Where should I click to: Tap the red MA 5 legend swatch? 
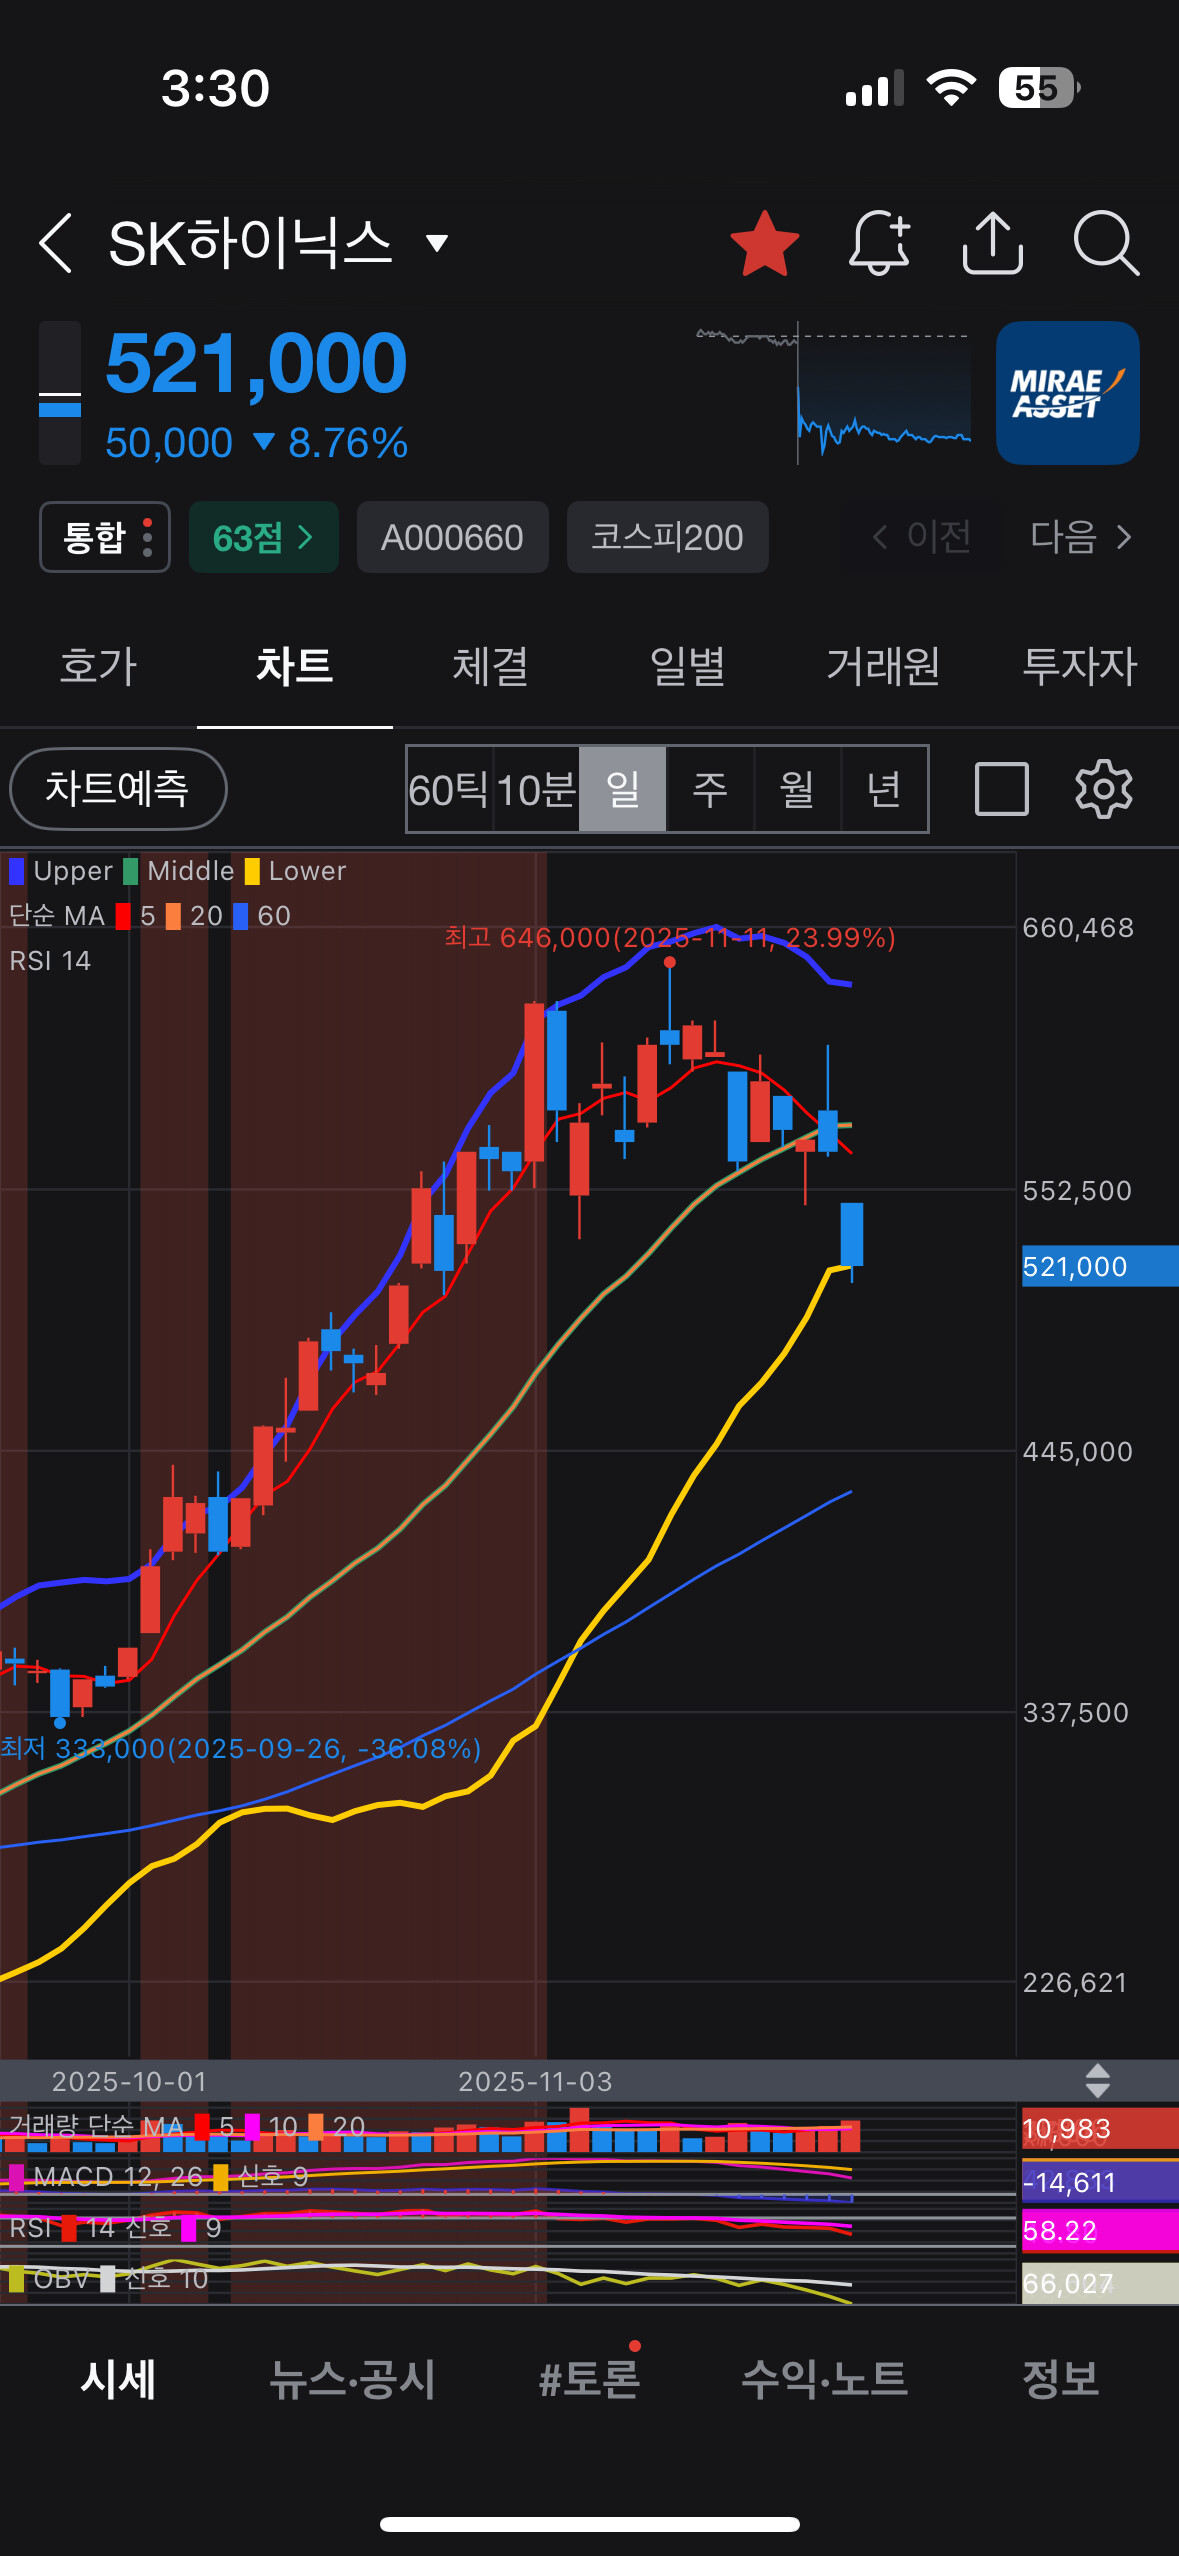pyautogui.click(x=123, y=916)
